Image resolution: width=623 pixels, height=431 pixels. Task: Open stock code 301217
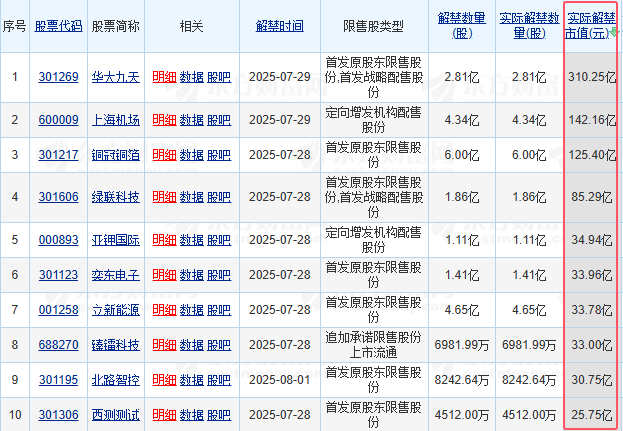pyautogui.click(x=58, y=155)
